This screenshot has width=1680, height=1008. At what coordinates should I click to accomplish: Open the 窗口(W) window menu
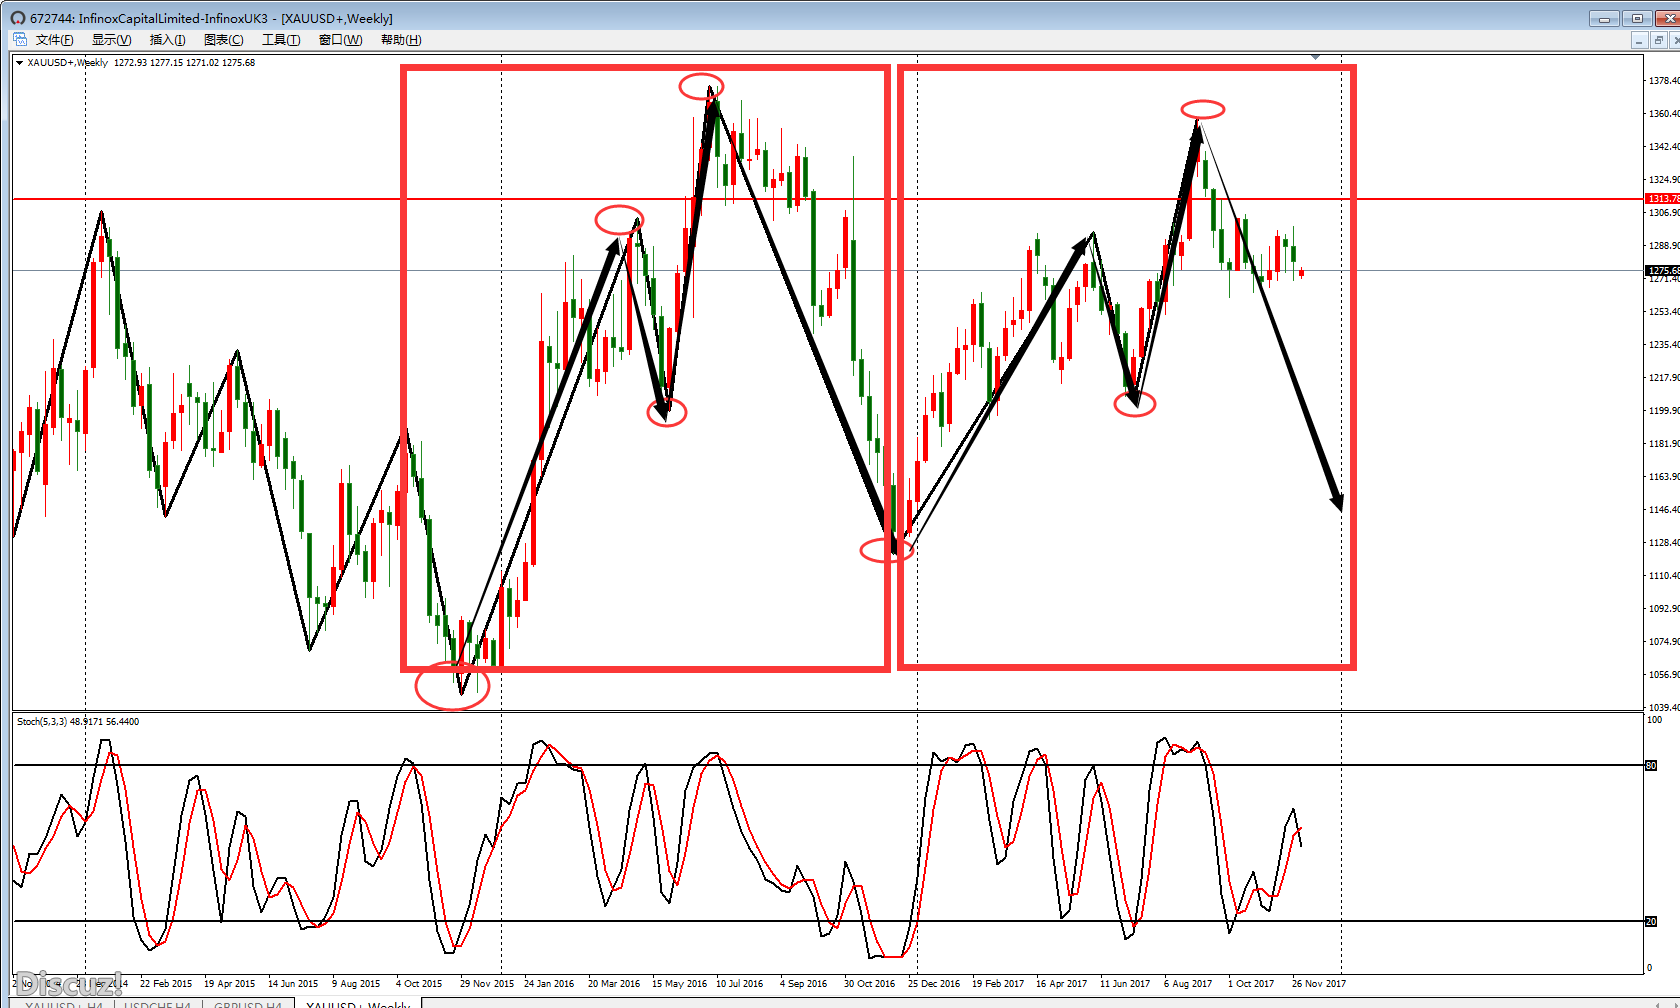(x=340, y=40)
